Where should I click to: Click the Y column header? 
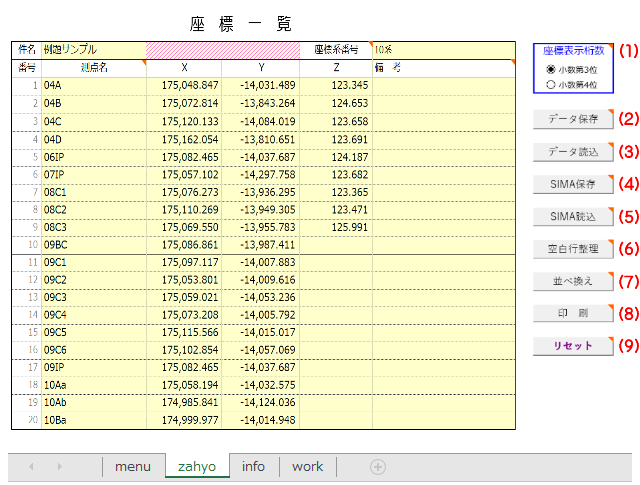pyautogui.click(x=261, y=68)
